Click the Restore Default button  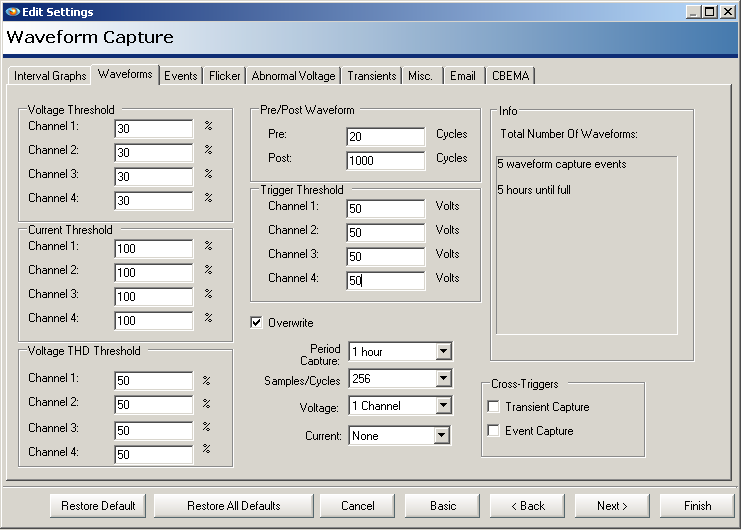coord(98,506)
